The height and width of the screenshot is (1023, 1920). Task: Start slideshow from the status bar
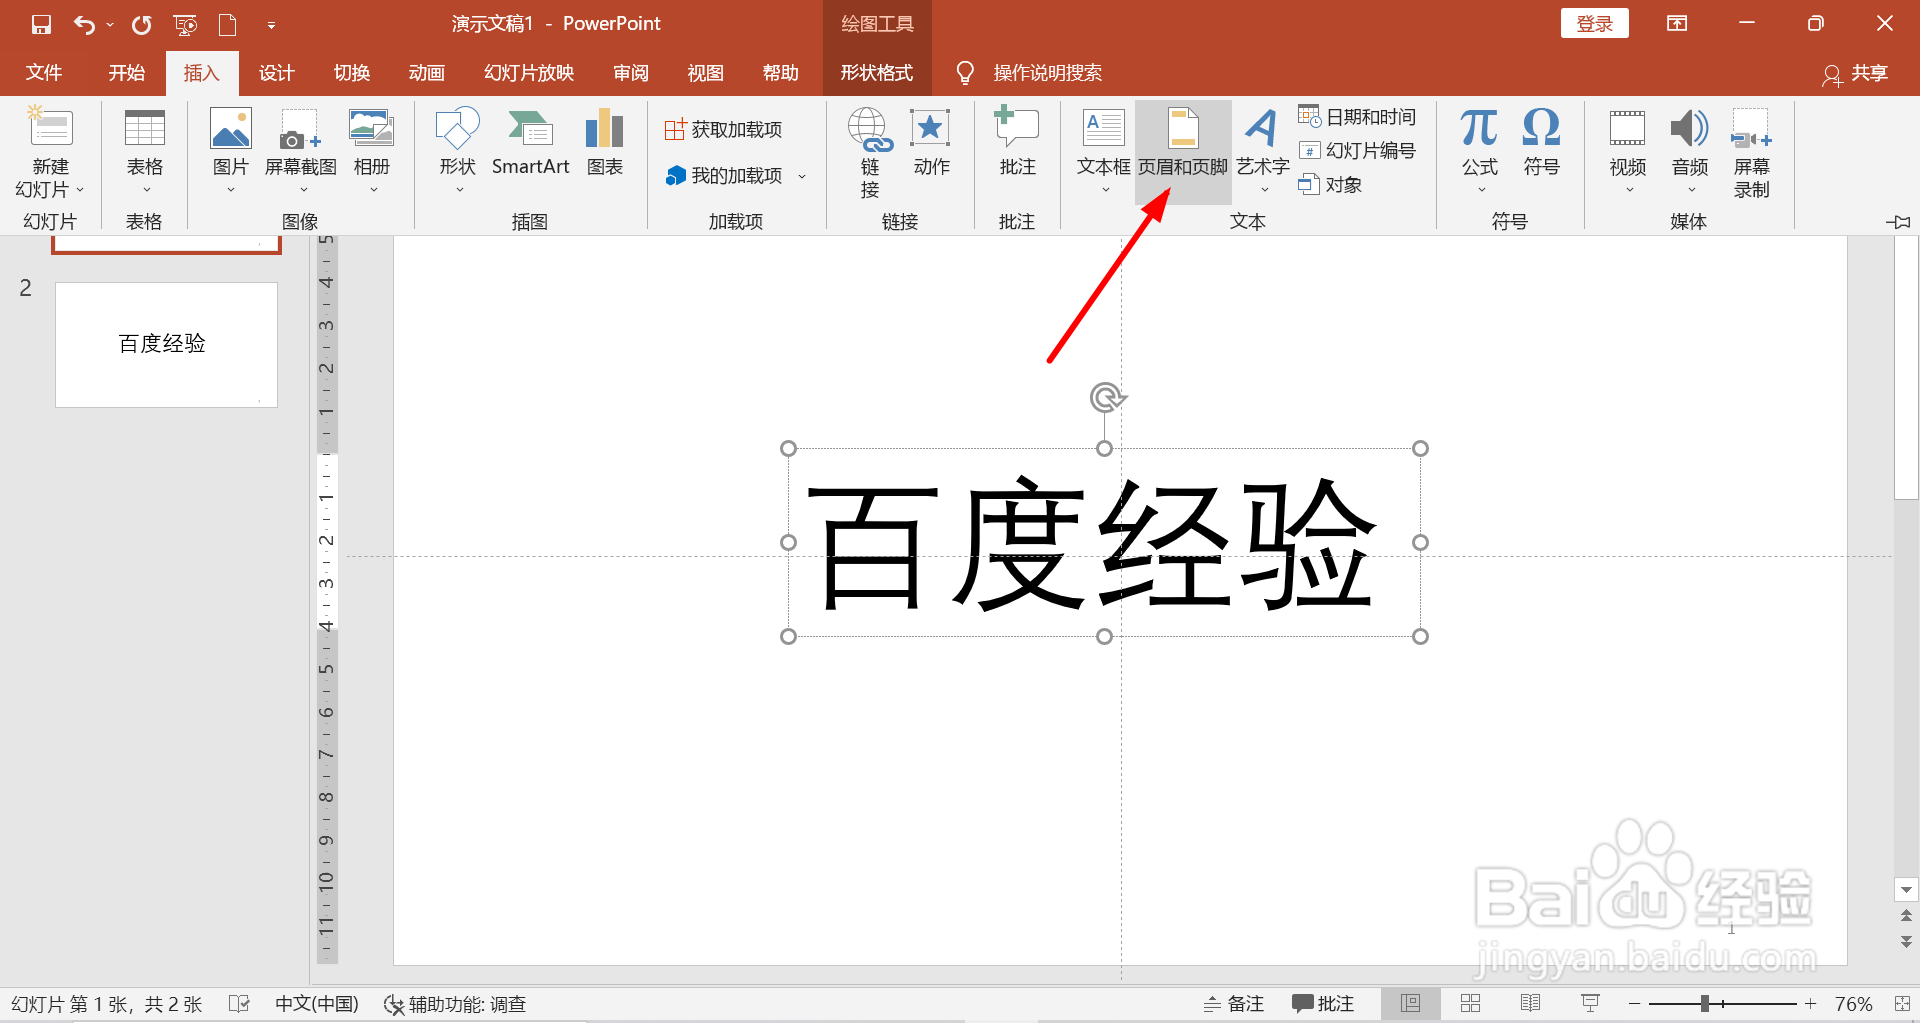1590,1003
